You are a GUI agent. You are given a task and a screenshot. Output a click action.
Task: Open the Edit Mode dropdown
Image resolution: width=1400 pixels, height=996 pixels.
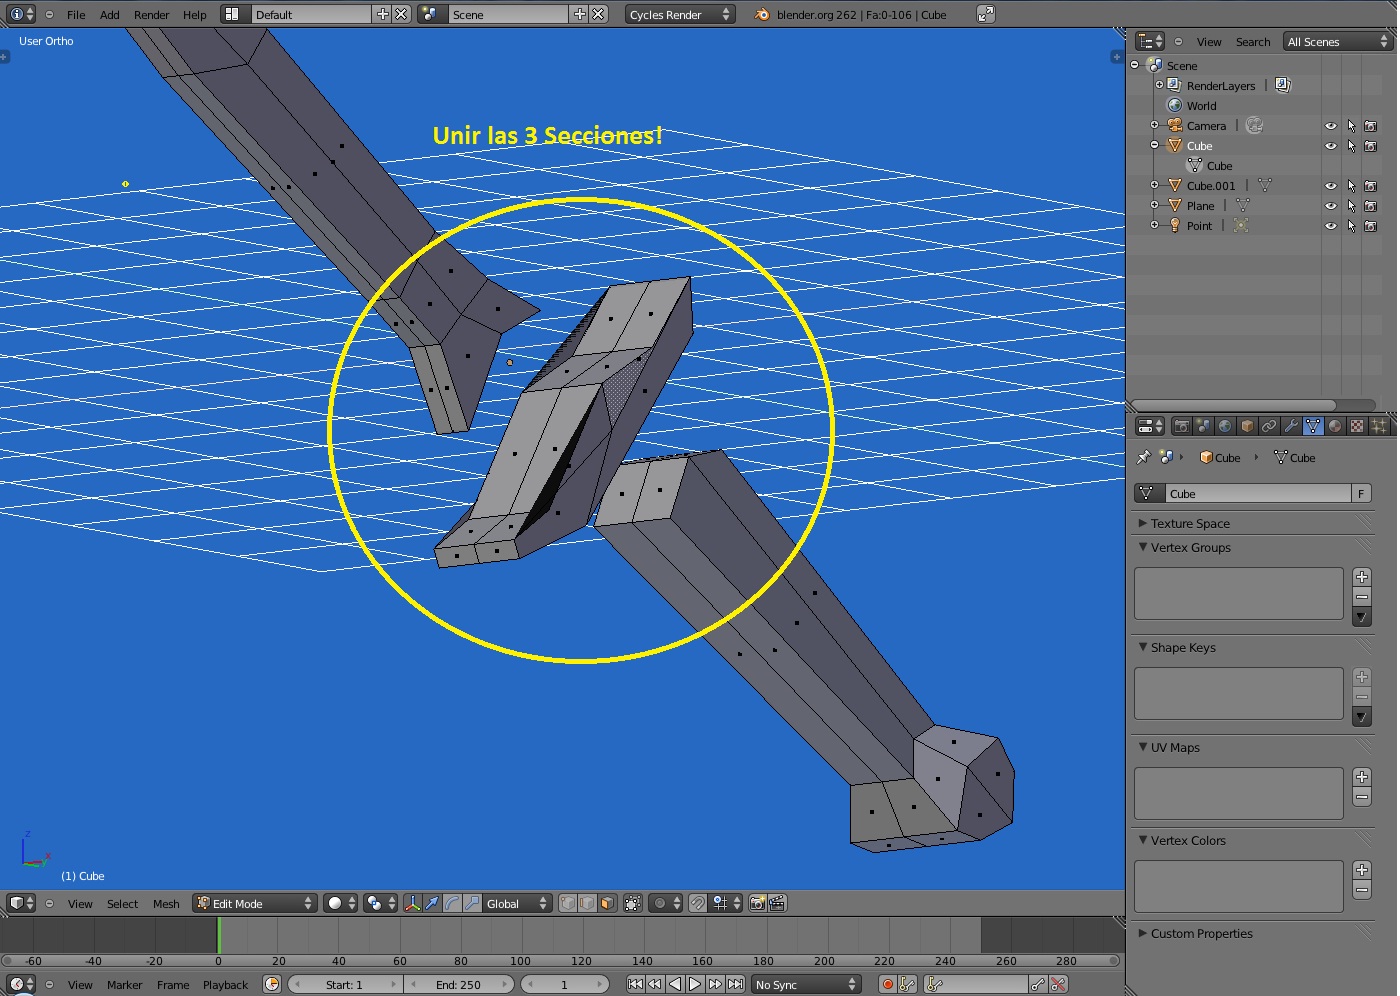point(255,903)
